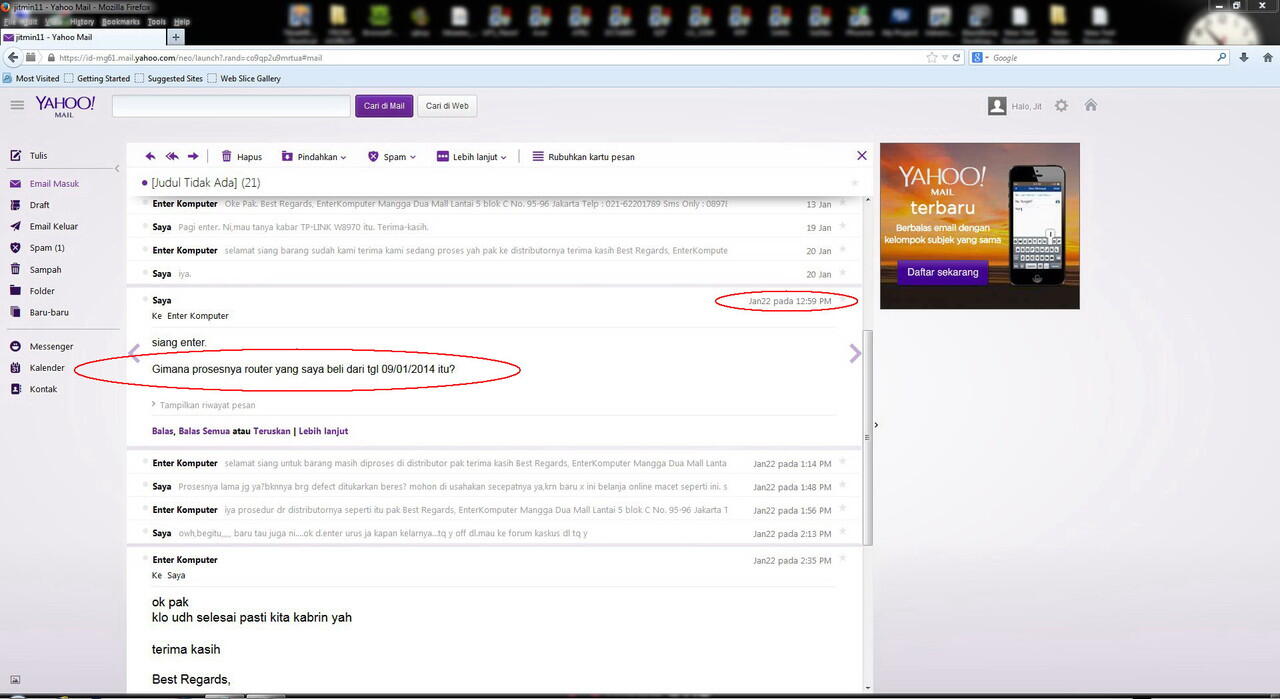Open the Bookmarks menu
Screen dimensions: 1280x699
click(x=121, y=21)
